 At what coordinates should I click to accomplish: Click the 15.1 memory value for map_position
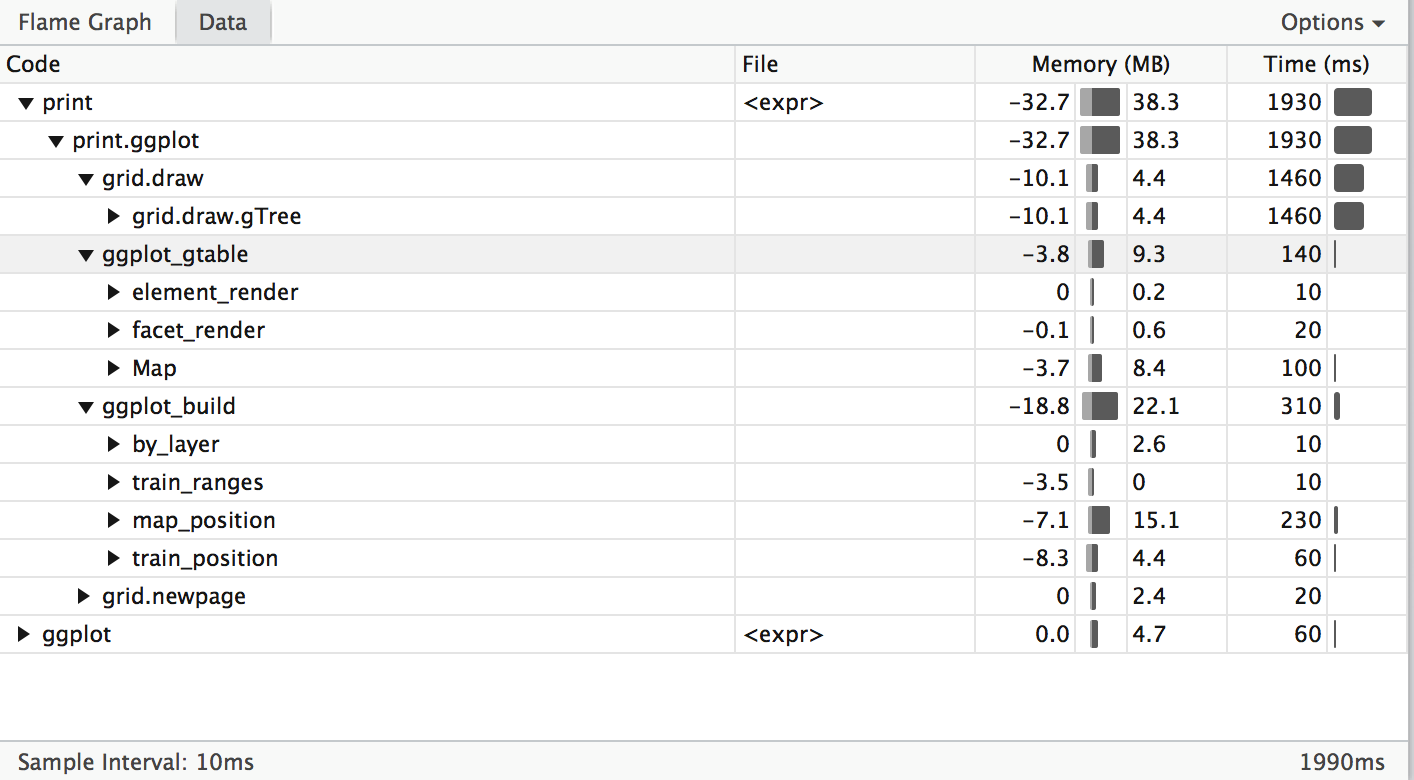coord(1156,520)
